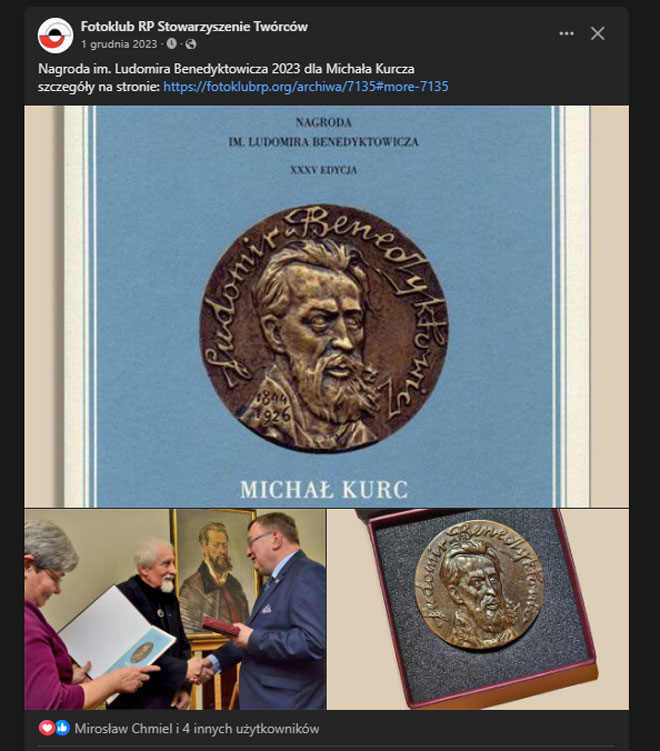
Task: Open the large blue diploma cover image
Action: (x=326, y=306)
